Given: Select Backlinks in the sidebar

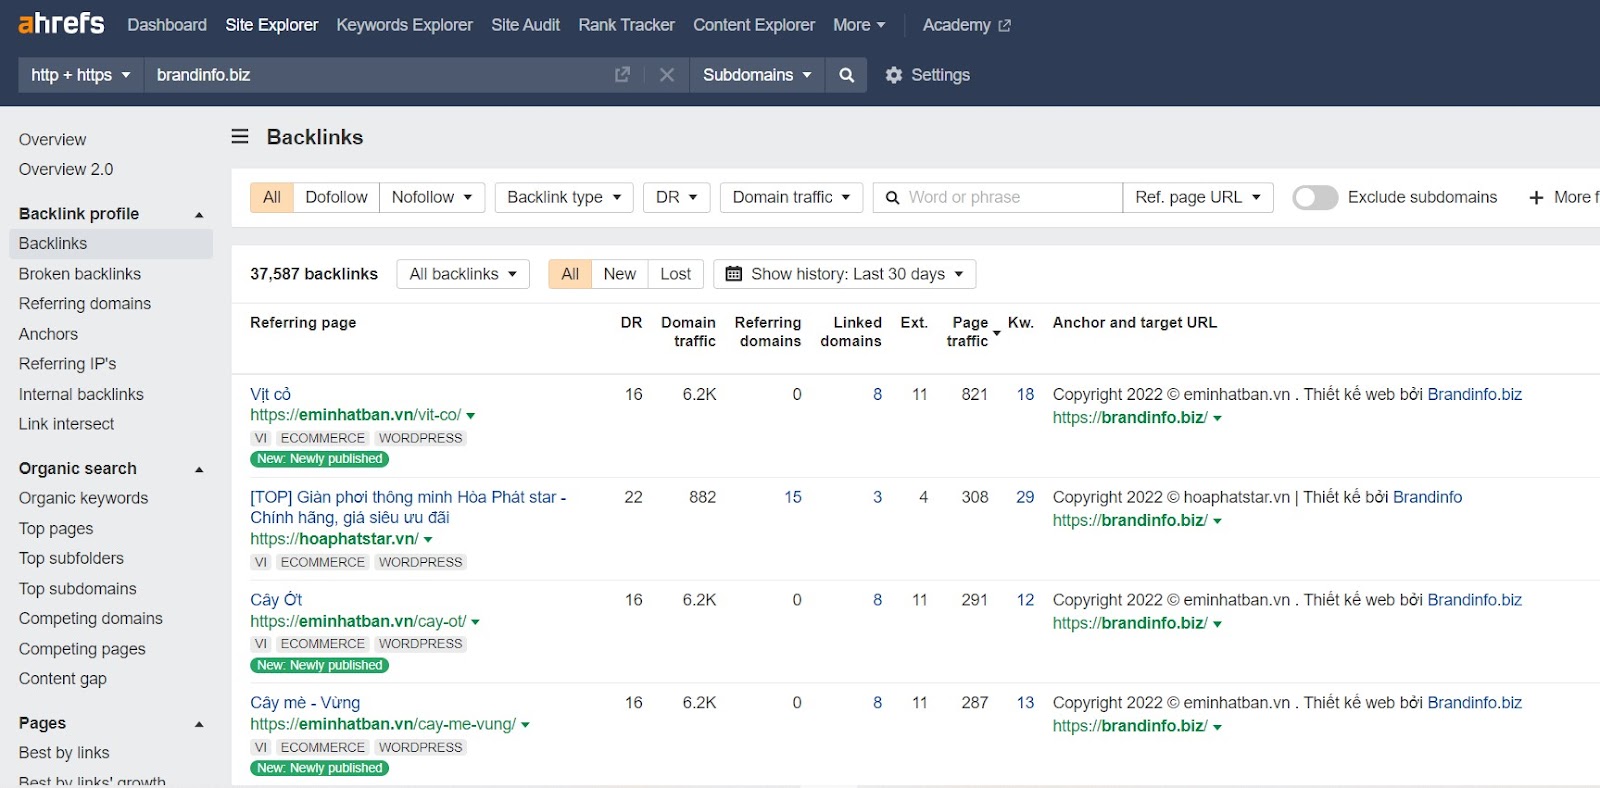Looking at the screenshot, I should pyautogui.click(x=111, y=244).
